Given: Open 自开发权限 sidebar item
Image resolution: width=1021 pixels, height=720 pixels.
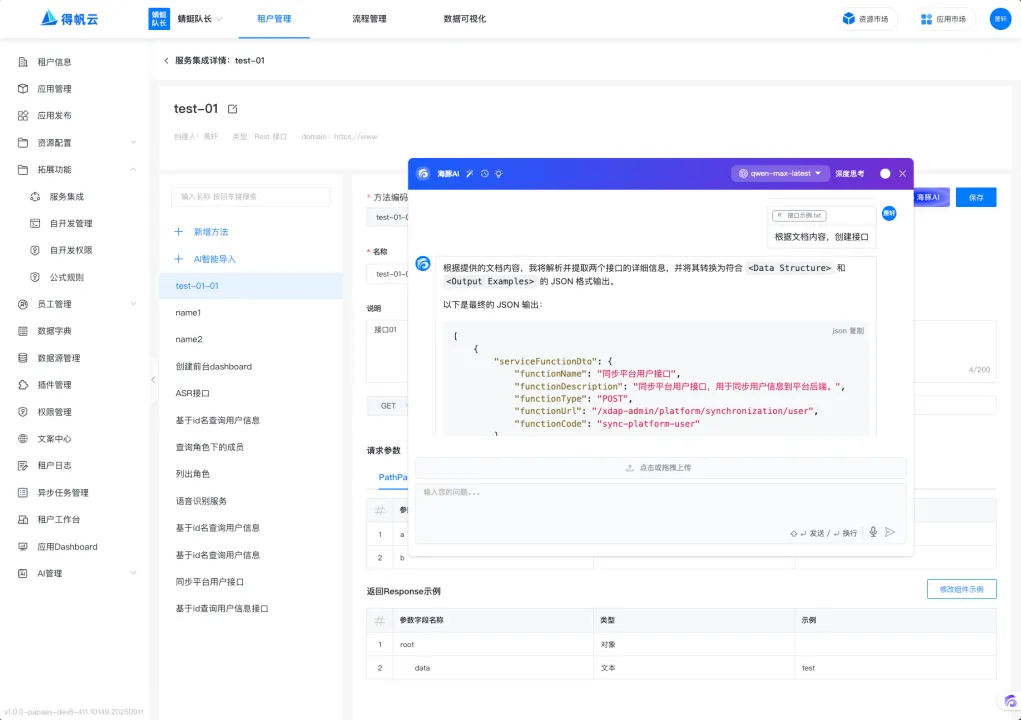Looking at the screenshot, I should [71, 250].
